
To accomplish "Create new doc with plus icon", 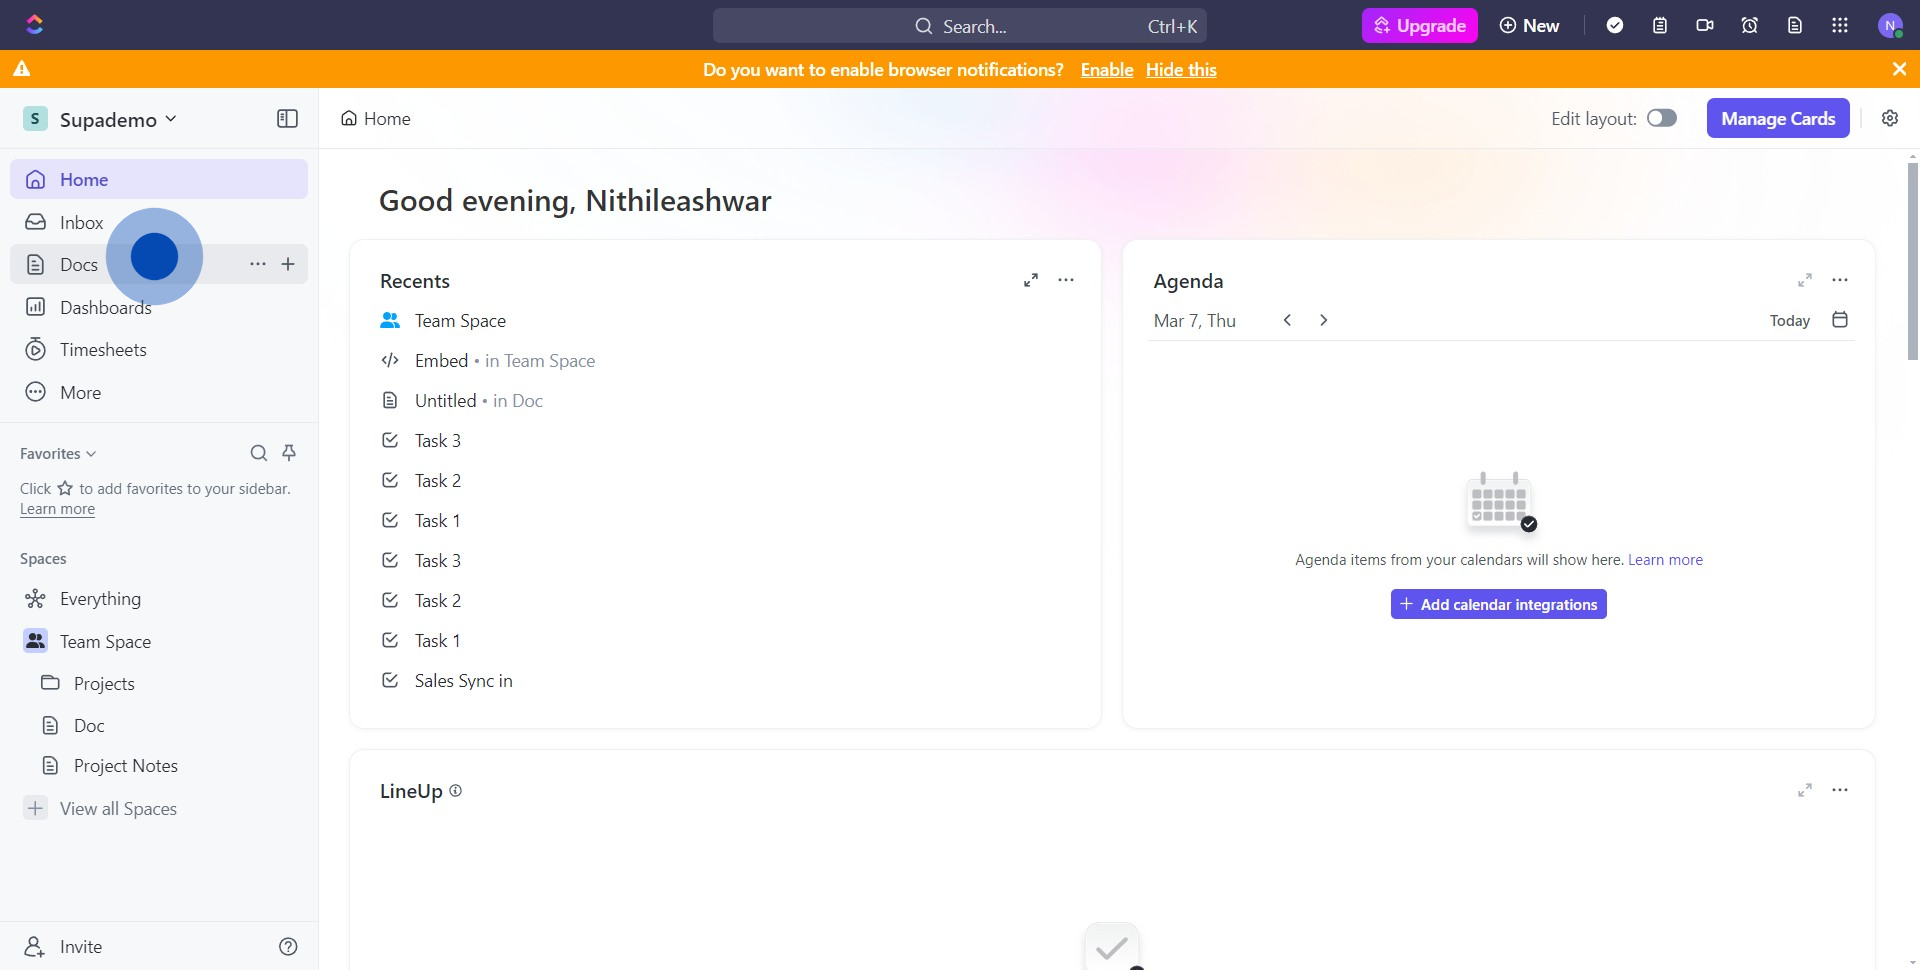I will 288,264.
